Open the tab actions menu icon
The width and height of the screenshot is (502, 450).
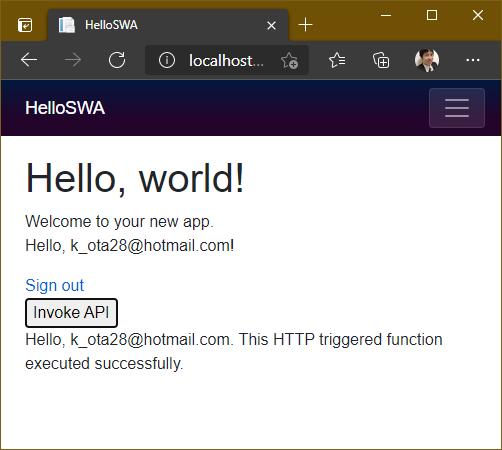pyautogui.click(x=25, y=25)
